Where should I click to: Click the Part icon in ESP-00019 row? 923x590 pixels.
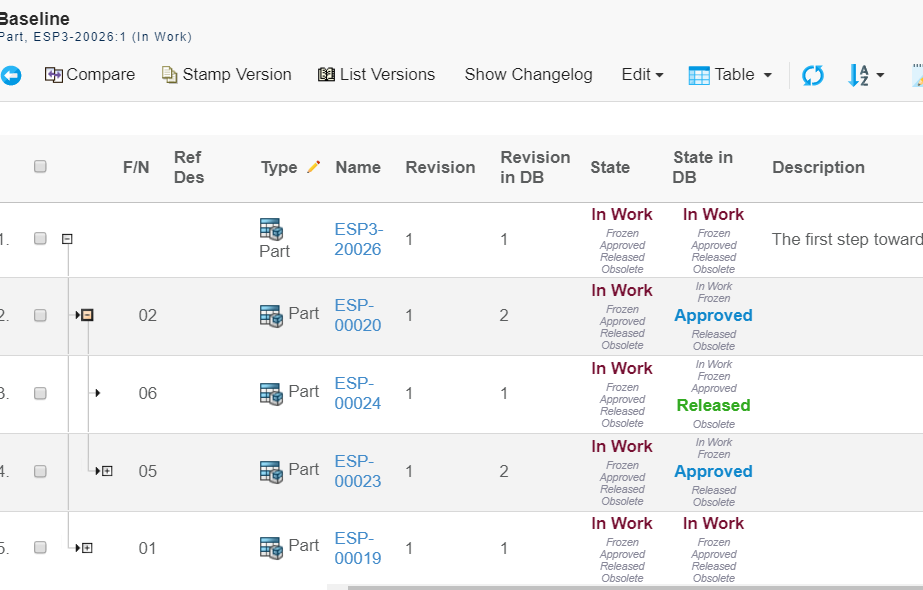click(271, 547)
